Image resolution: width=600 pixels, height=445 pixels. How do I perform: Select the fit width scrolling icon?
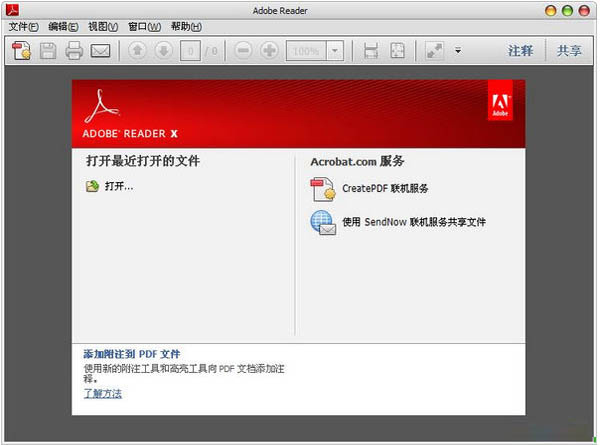[371, 50]
